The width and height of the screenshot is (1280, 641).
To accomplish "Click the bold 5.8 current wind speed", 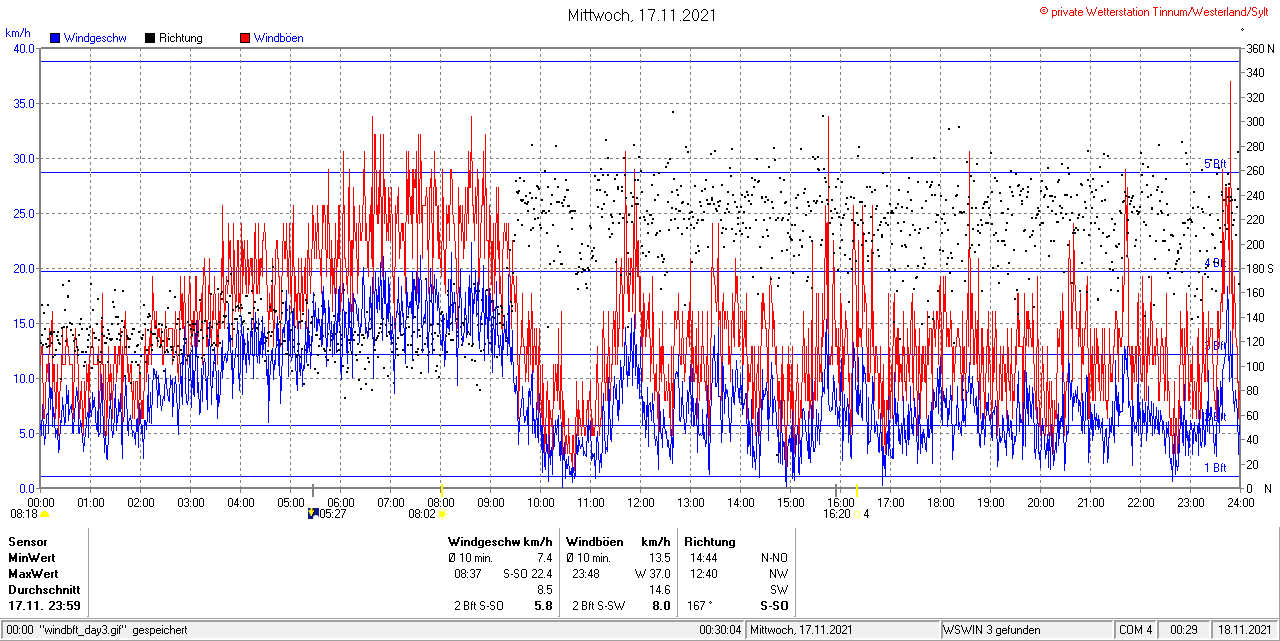I will click(543, 606).
